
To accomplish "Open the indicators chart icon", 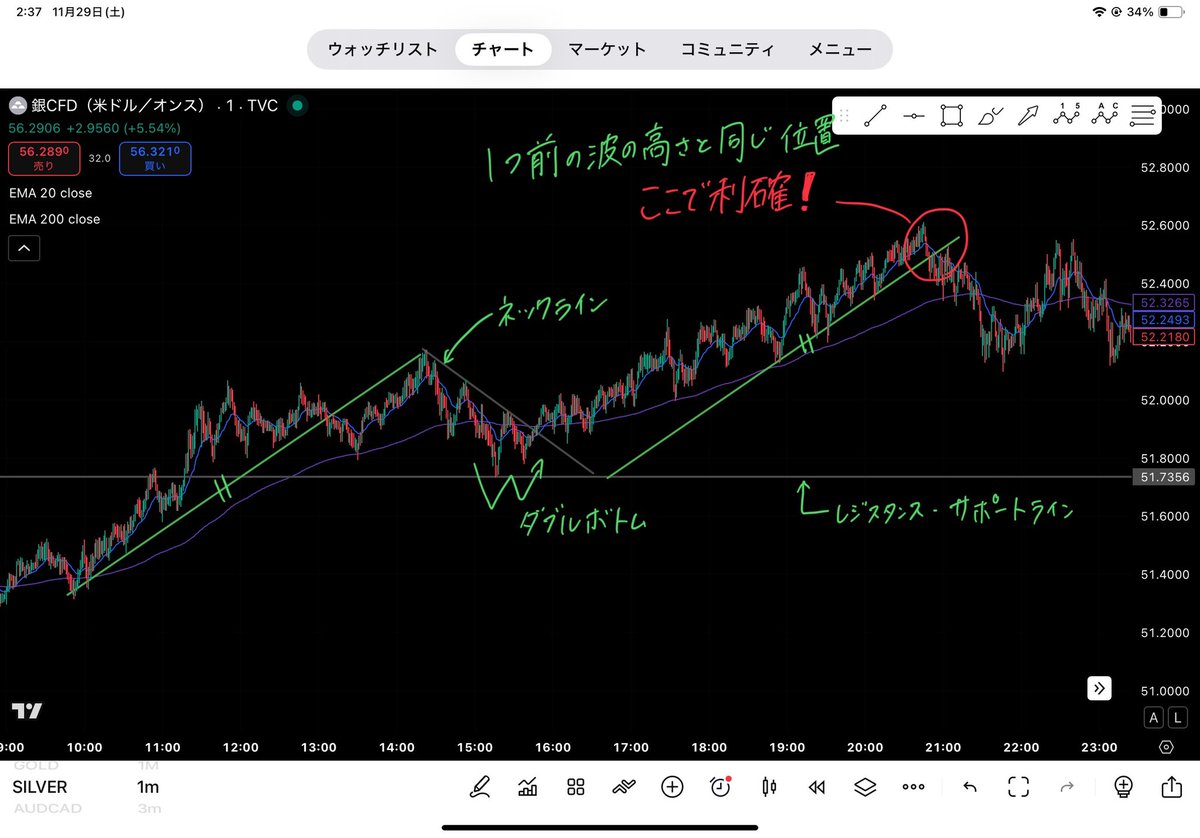I will [528, 787].
